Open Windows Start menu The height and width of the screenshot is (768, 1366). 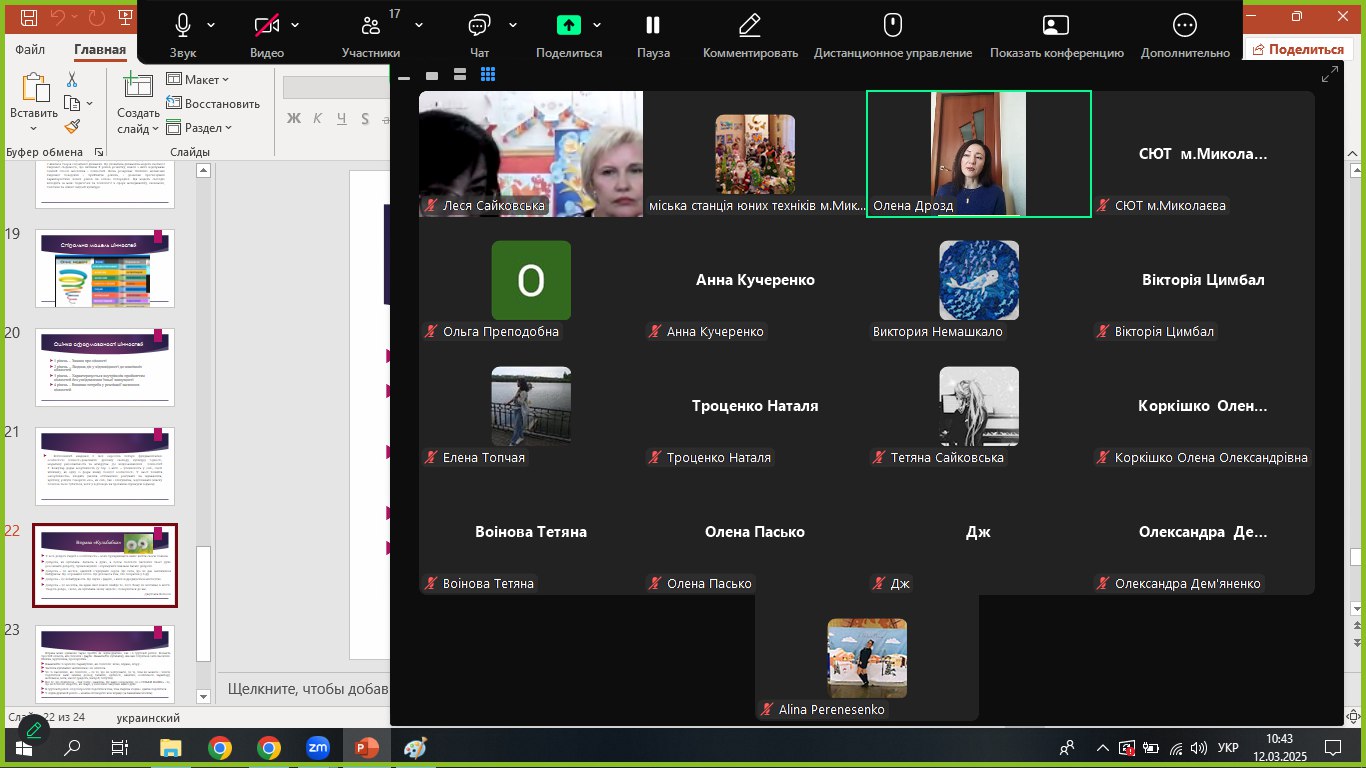24,747
